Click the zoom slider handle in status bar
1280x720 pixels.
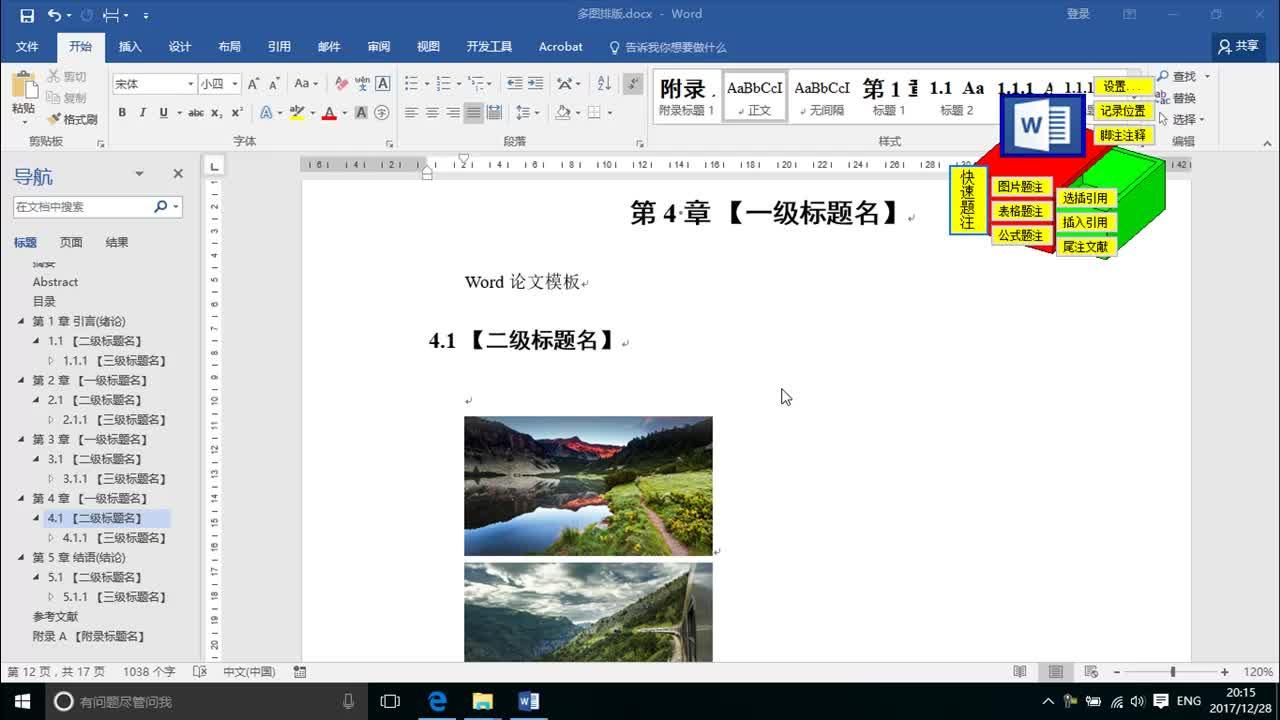point(1172,672)
